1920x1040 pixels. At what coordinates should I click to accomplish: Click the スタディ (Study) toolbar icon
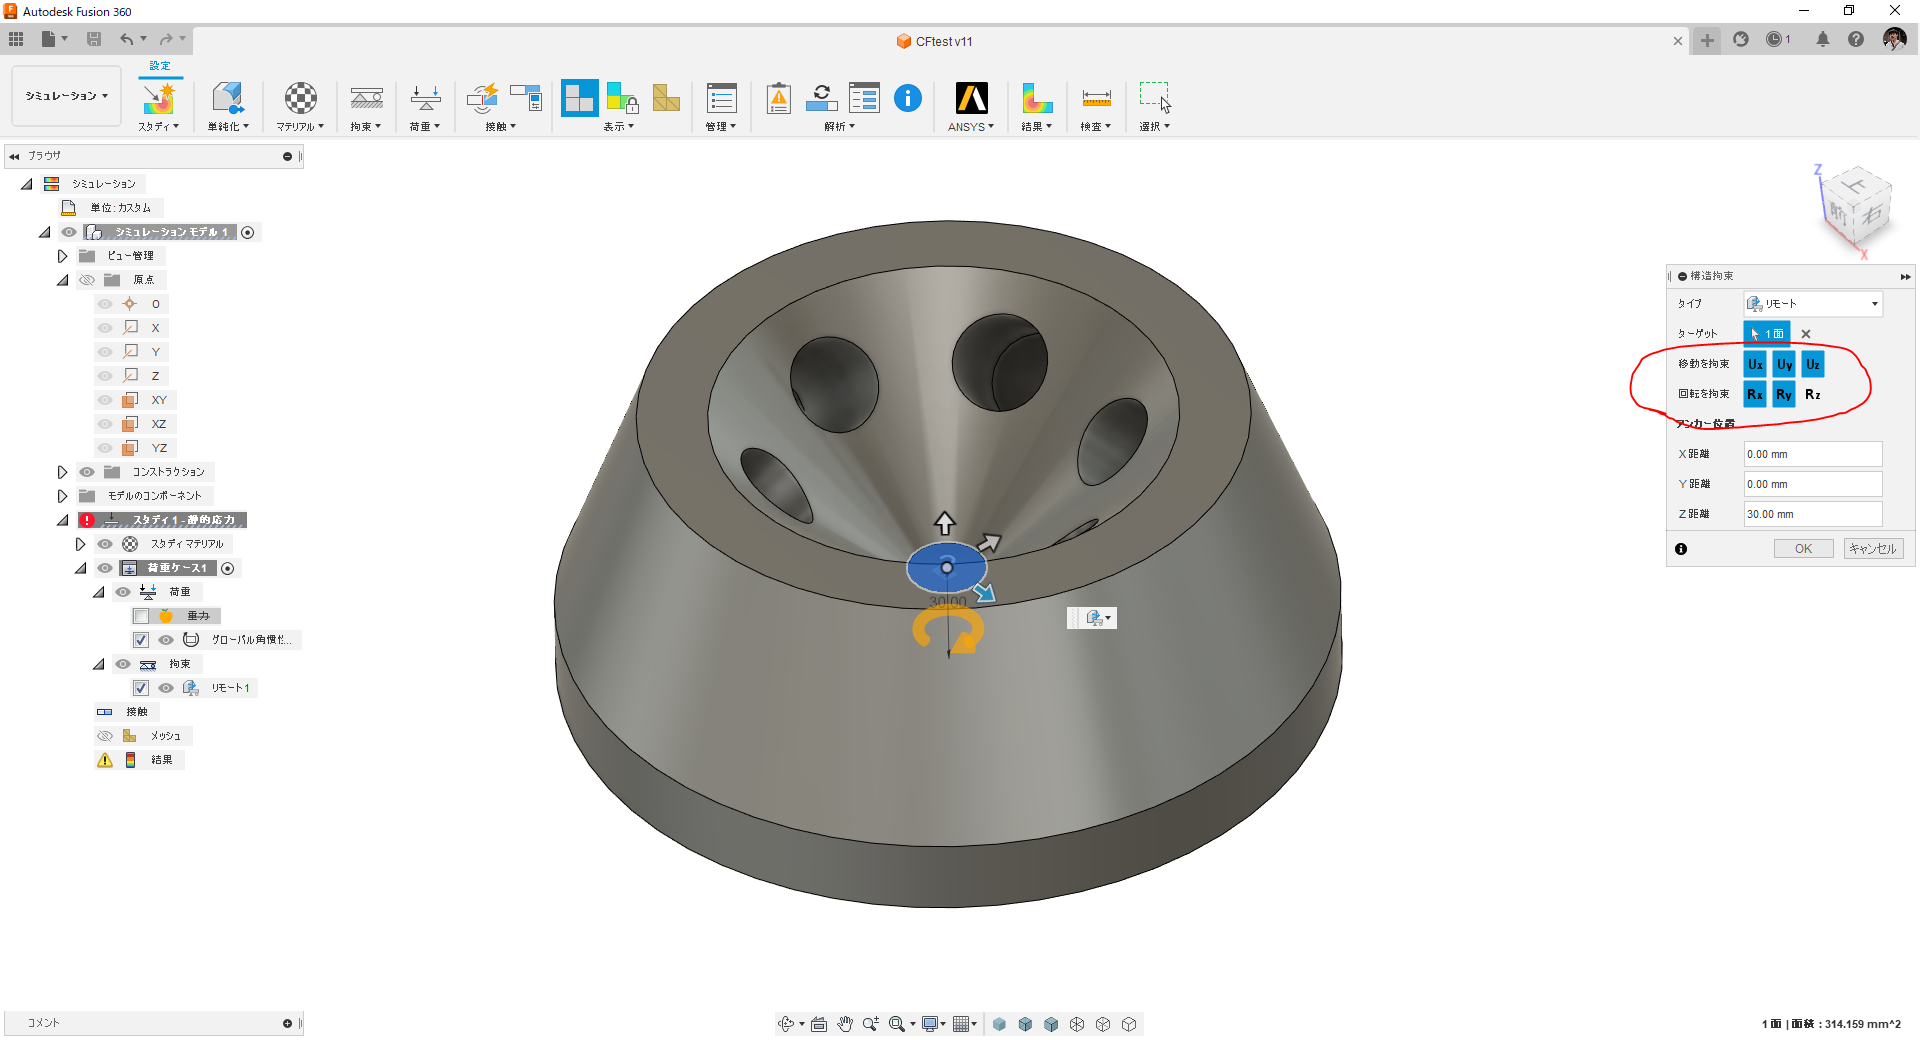(x=158, y=99)
